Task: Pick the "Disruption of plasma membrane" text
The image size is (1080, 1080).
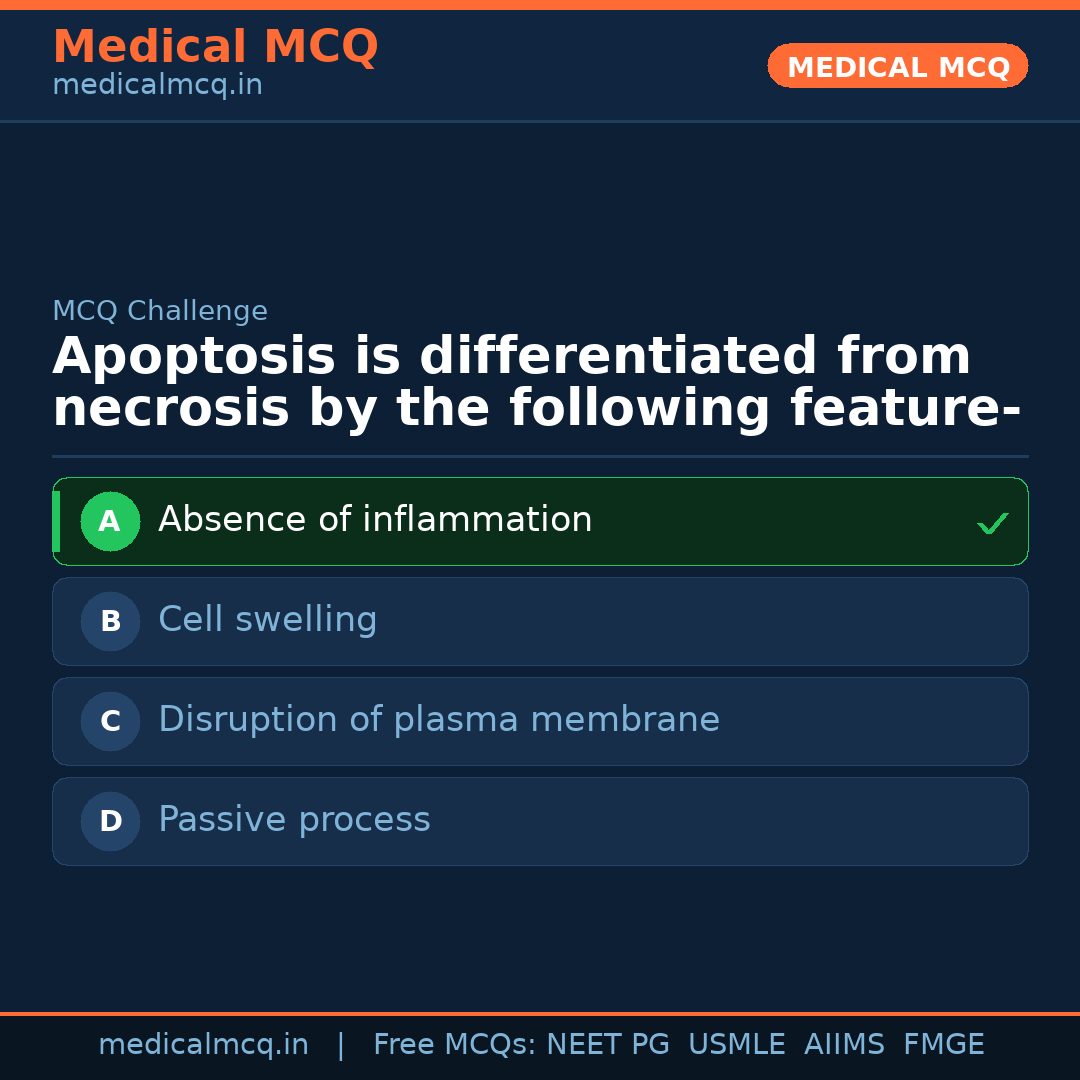Action: click(x=439, y=720)
